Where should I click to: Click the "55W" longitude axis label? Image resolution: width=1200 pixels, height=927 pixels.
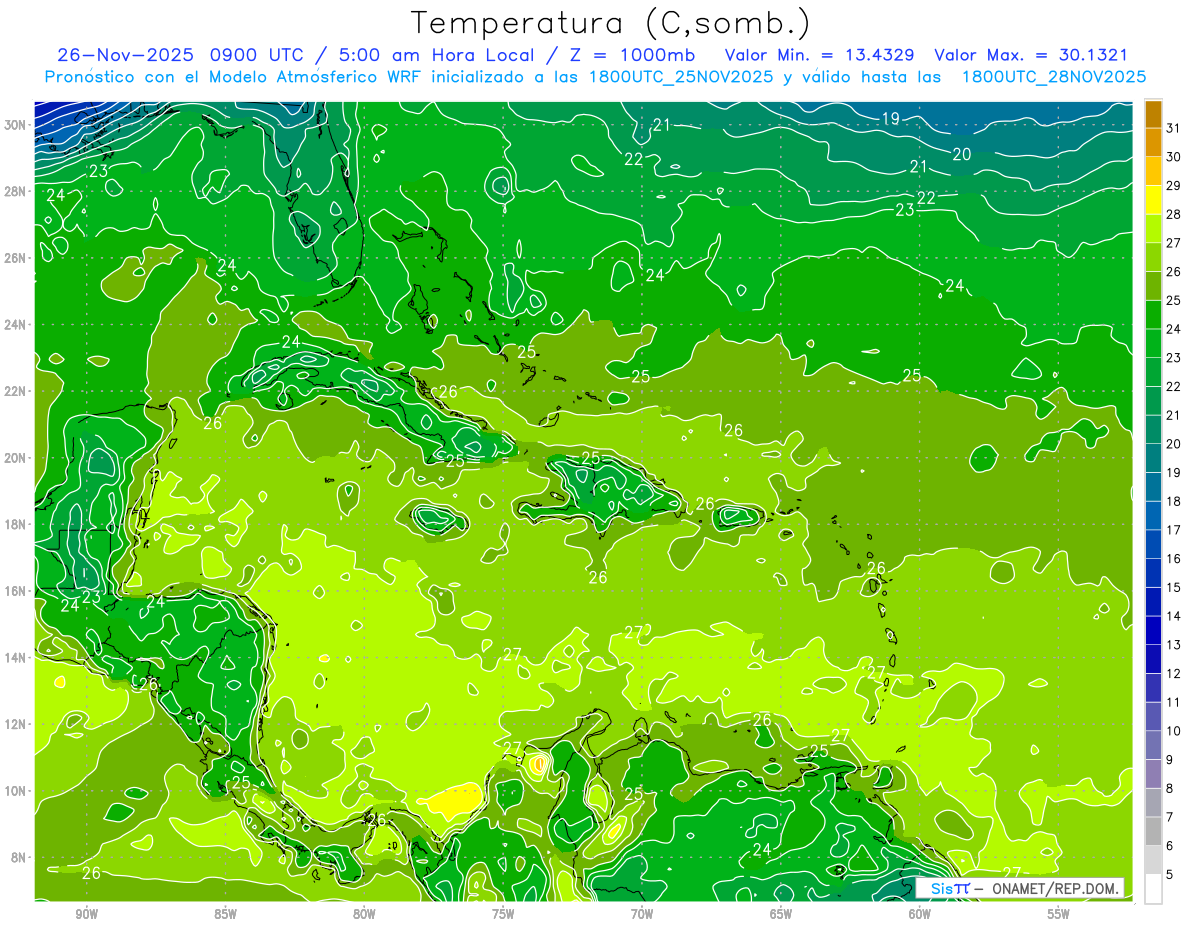click(x=1059, y=914)
